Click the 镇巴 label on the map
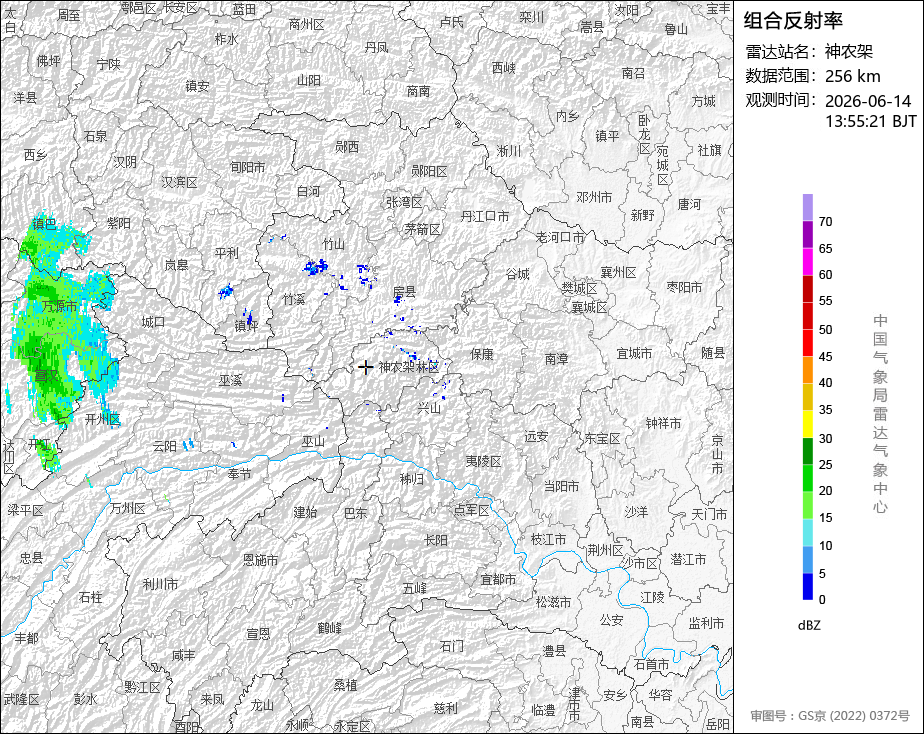The width and height of the screenshot is (924, 734). [45, 224]
